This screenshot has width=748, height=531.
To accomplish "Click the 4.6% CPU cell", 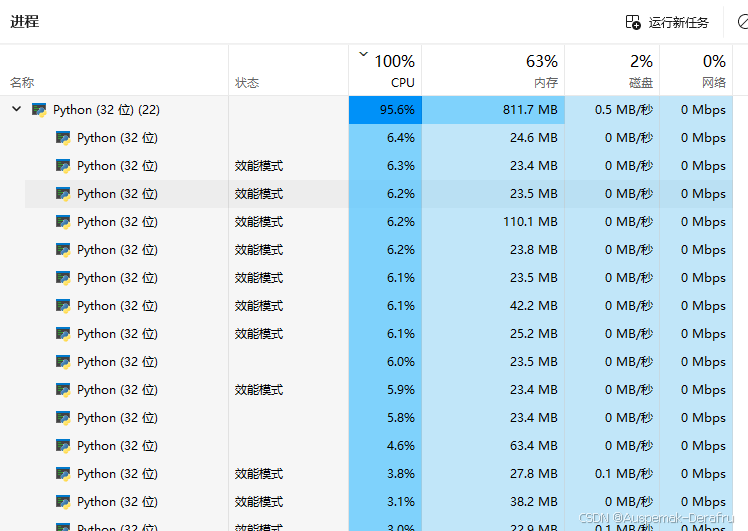I will pos(385,446).
